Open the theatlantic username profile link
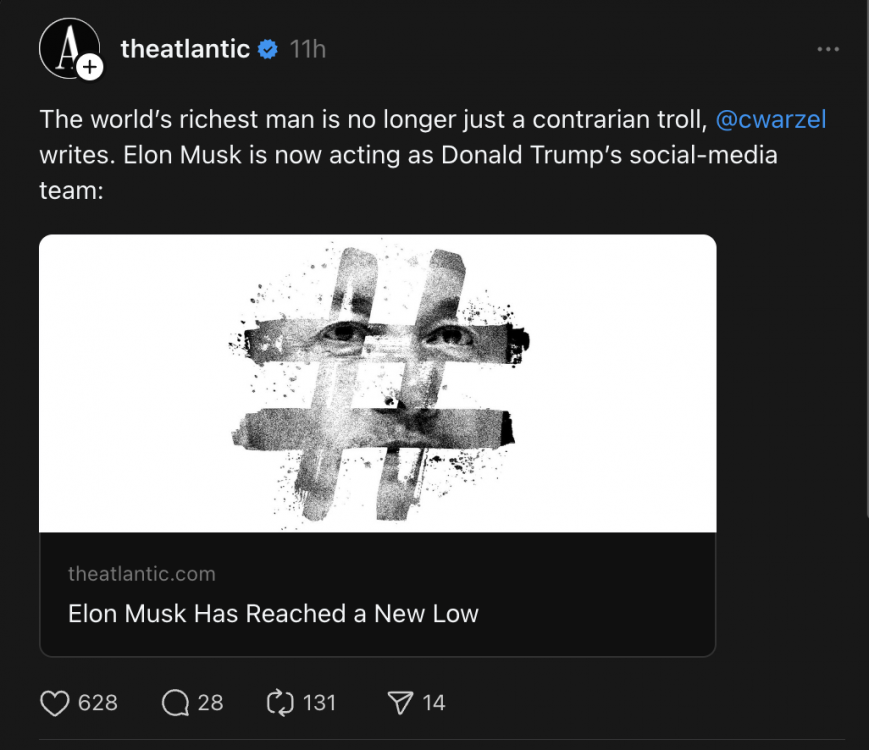869x750 pixels. [x=185, y=48]
